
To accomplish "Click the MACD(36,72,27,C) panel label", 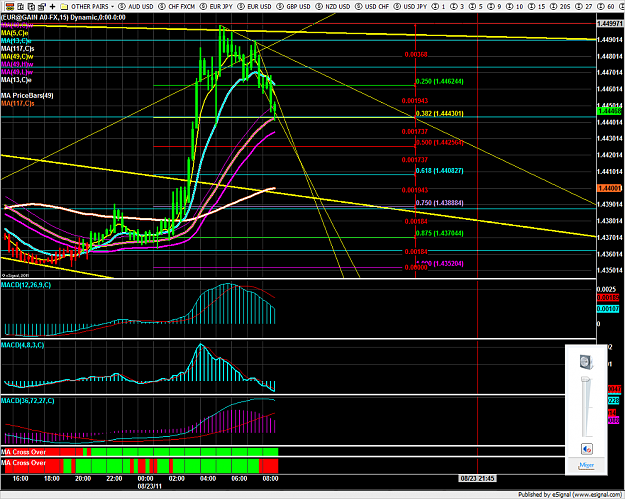I will 28,401.
